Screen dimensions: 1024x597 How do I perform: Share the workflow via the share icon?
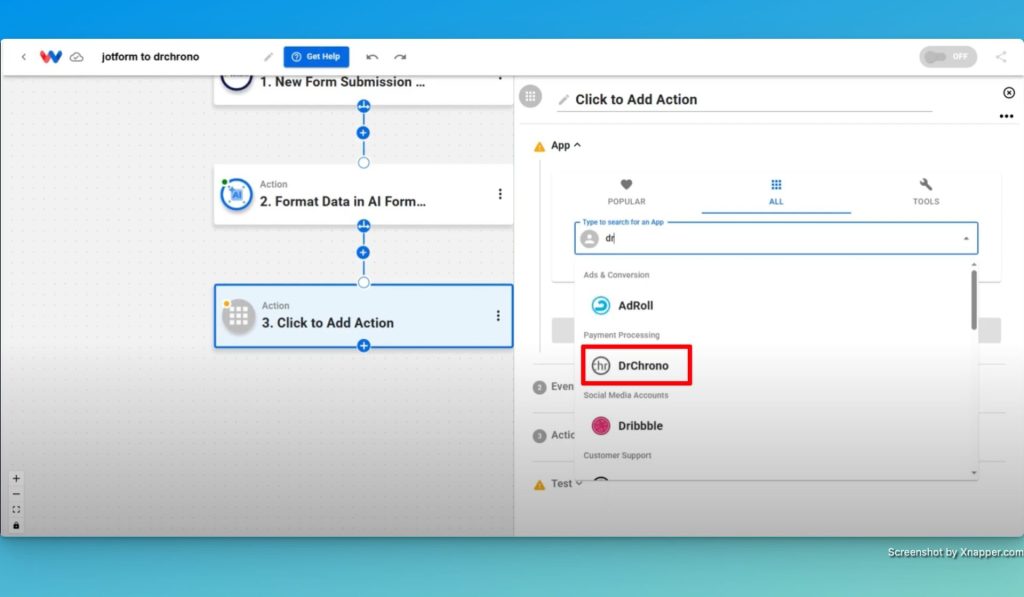(x=1000, y=57)
